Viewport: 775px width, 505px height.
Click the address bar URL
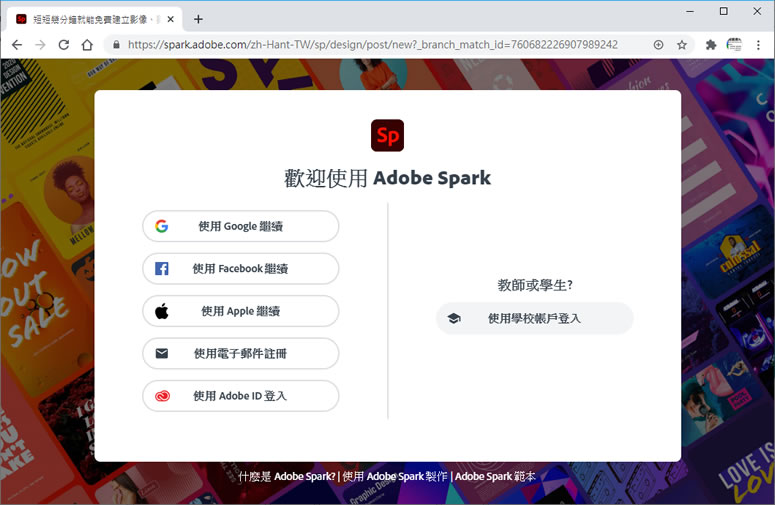pos(373,44)
